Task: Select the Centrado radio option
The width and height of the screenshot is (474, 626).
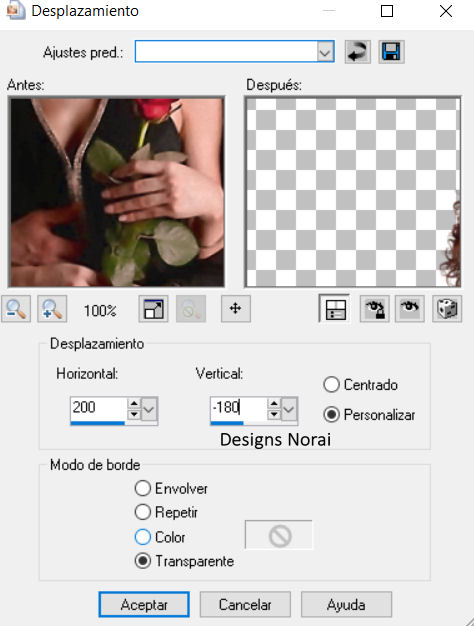Action: [360, 385]
